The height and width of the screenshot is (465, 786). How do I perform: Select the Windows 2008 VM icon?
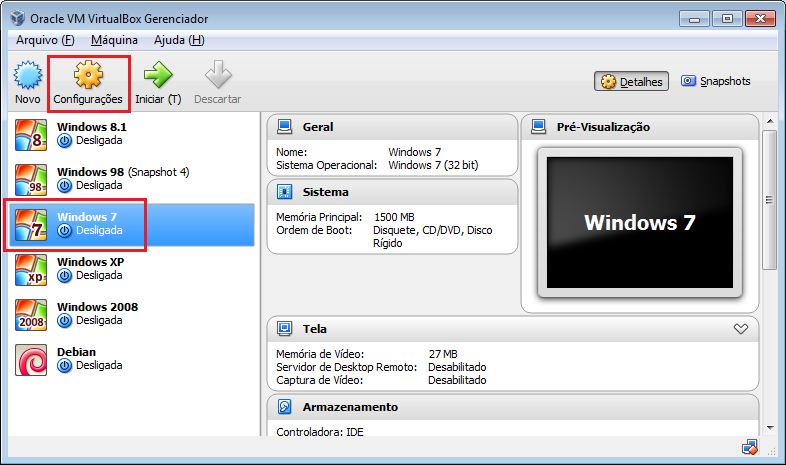coord(31,315)
